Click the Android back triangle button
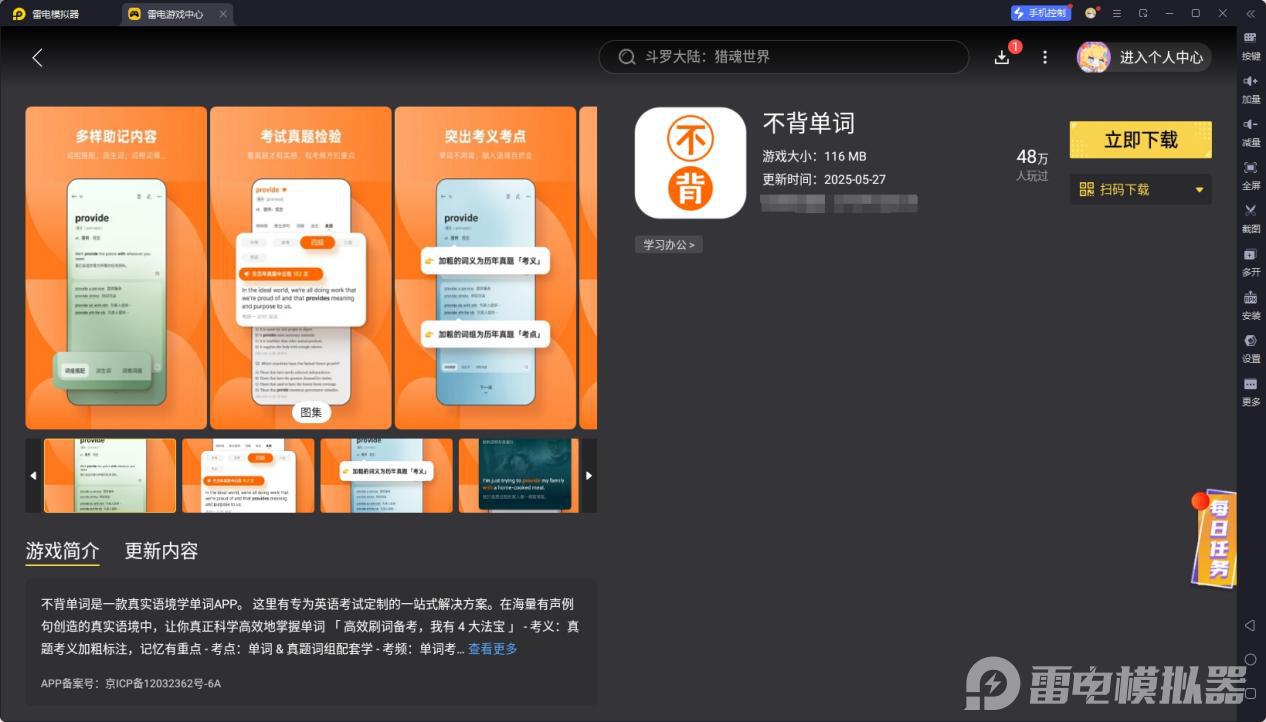This screenshot has width=1266, height=722. tap(1250, 625)
